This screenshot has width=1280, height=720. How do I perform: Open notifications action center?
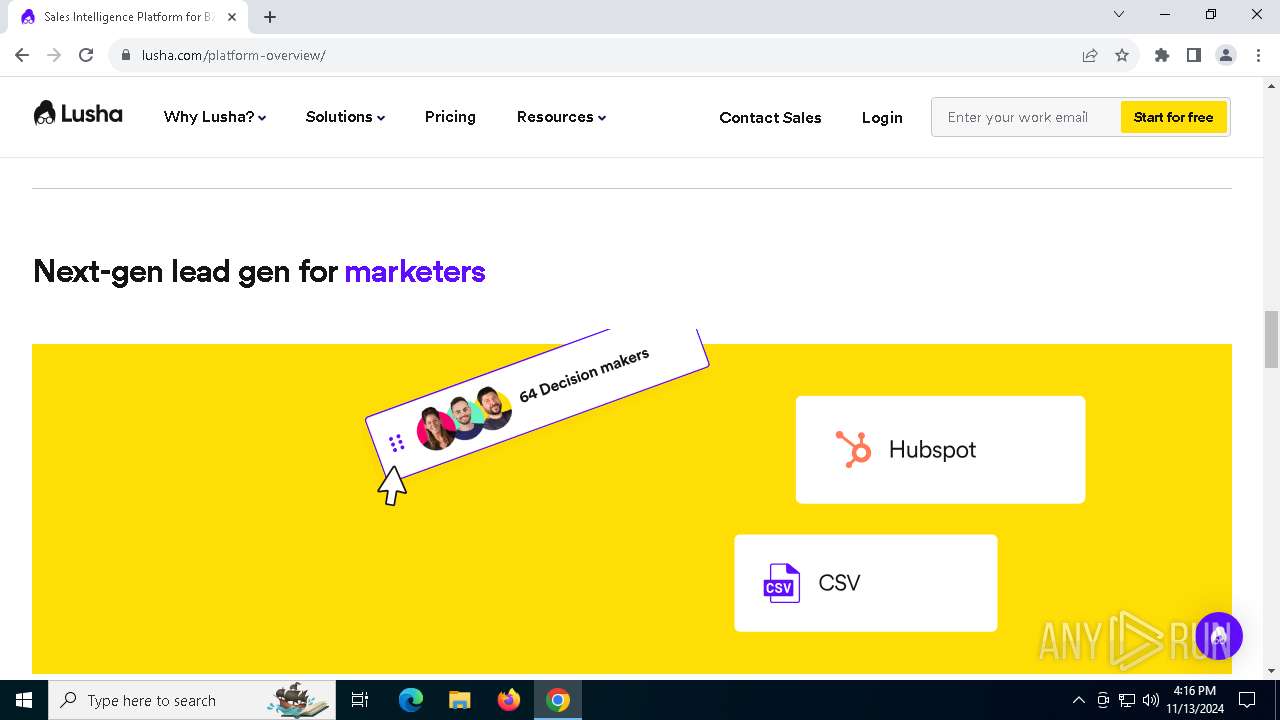click(x=1247, y=700)
